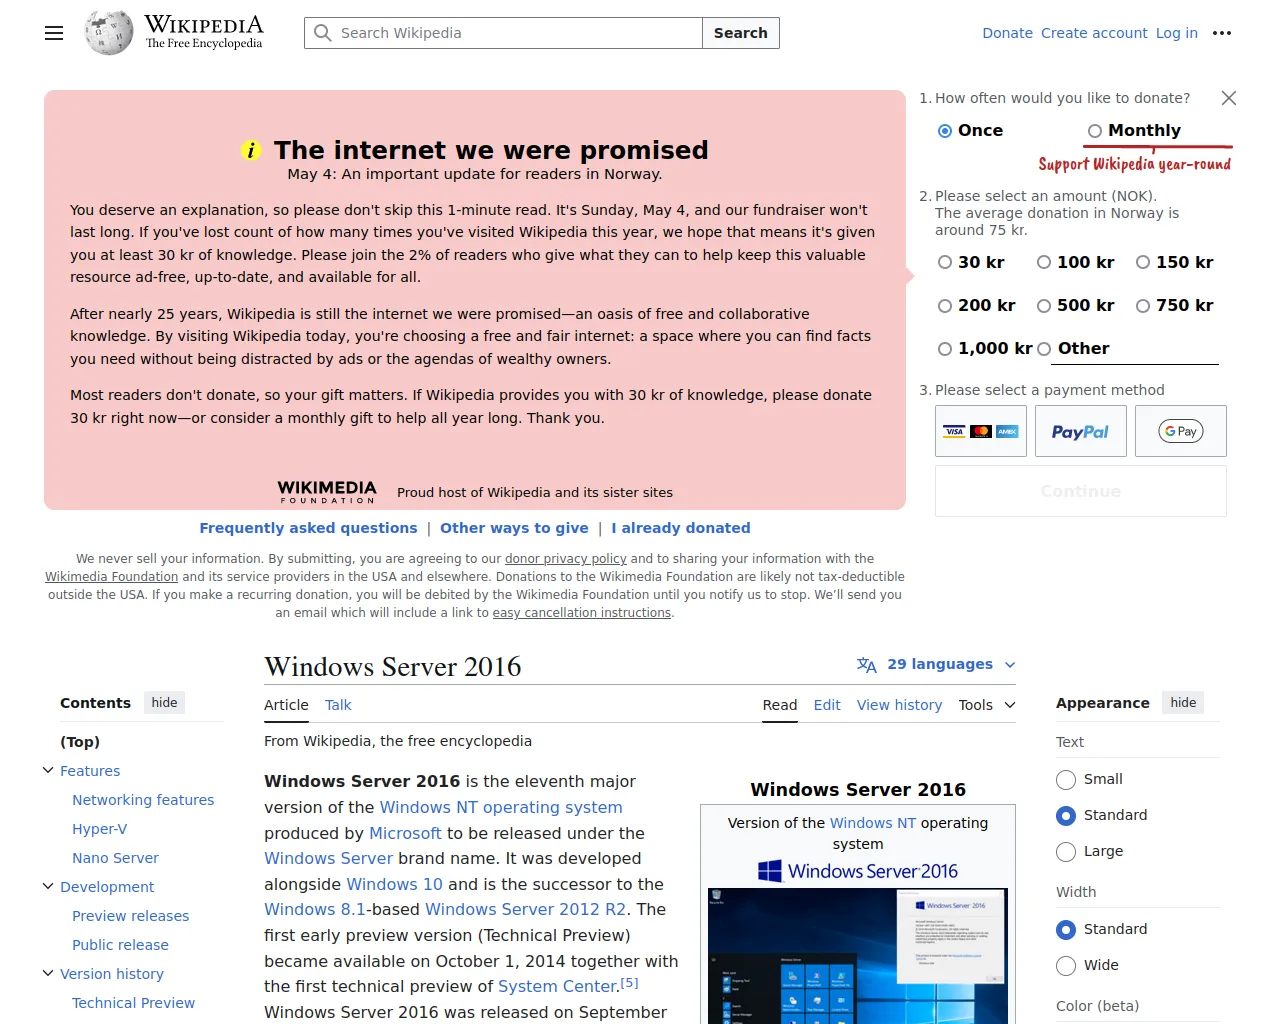The height and width of the screenshot is (1024, 1280).
Task: Set page width to Wide
Action: click(x=1066, y=966)
